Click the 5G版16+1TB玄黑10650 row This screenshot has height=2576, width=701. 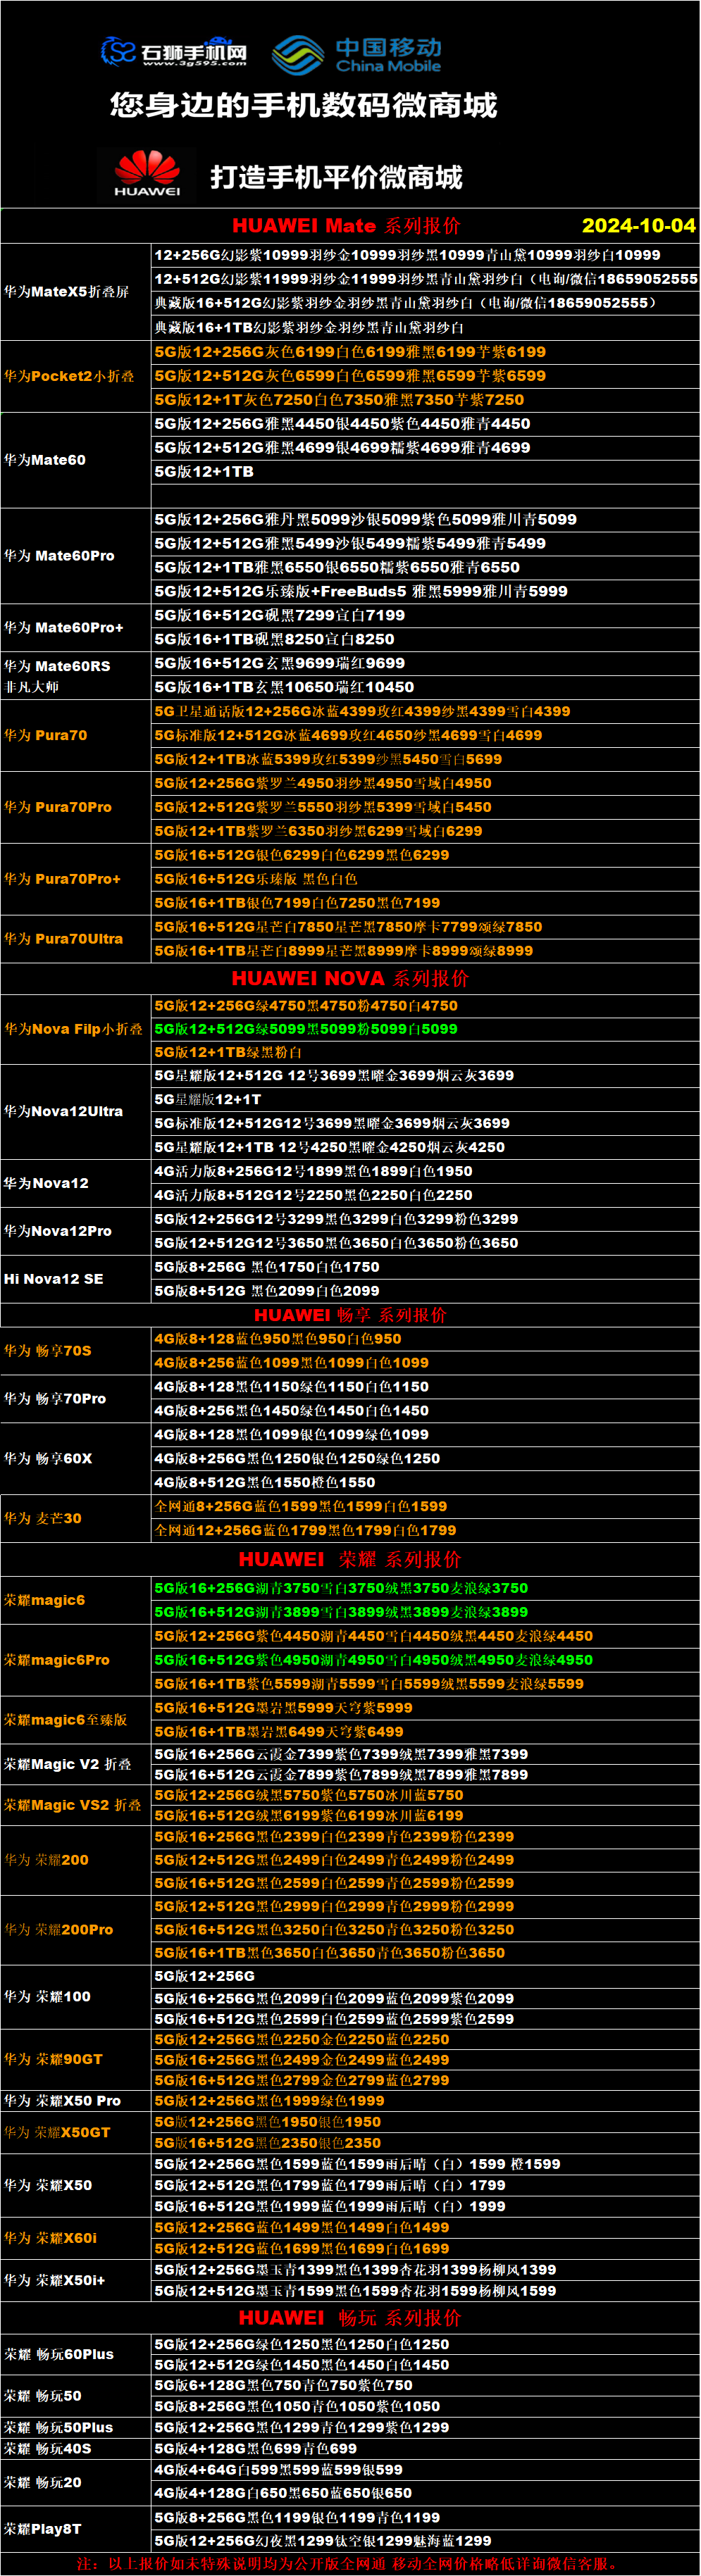(x=425, y=688)
